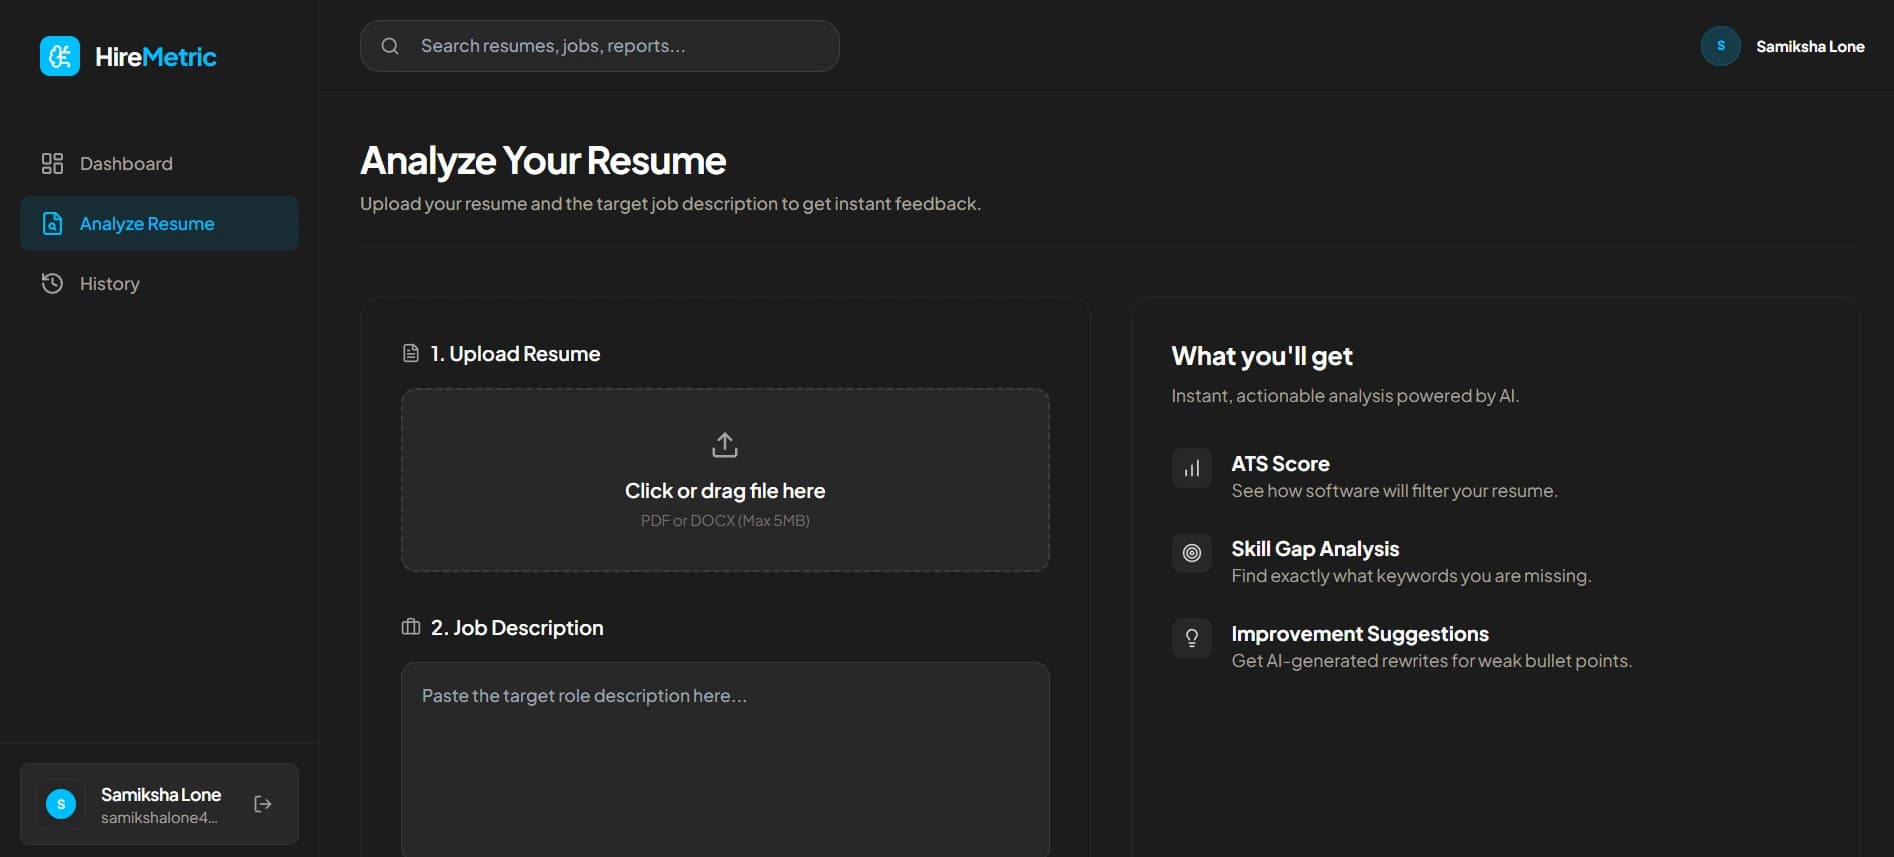Click the magnifier search icon
This screenshot has height=857, width=1894.
tap(390, 46)
